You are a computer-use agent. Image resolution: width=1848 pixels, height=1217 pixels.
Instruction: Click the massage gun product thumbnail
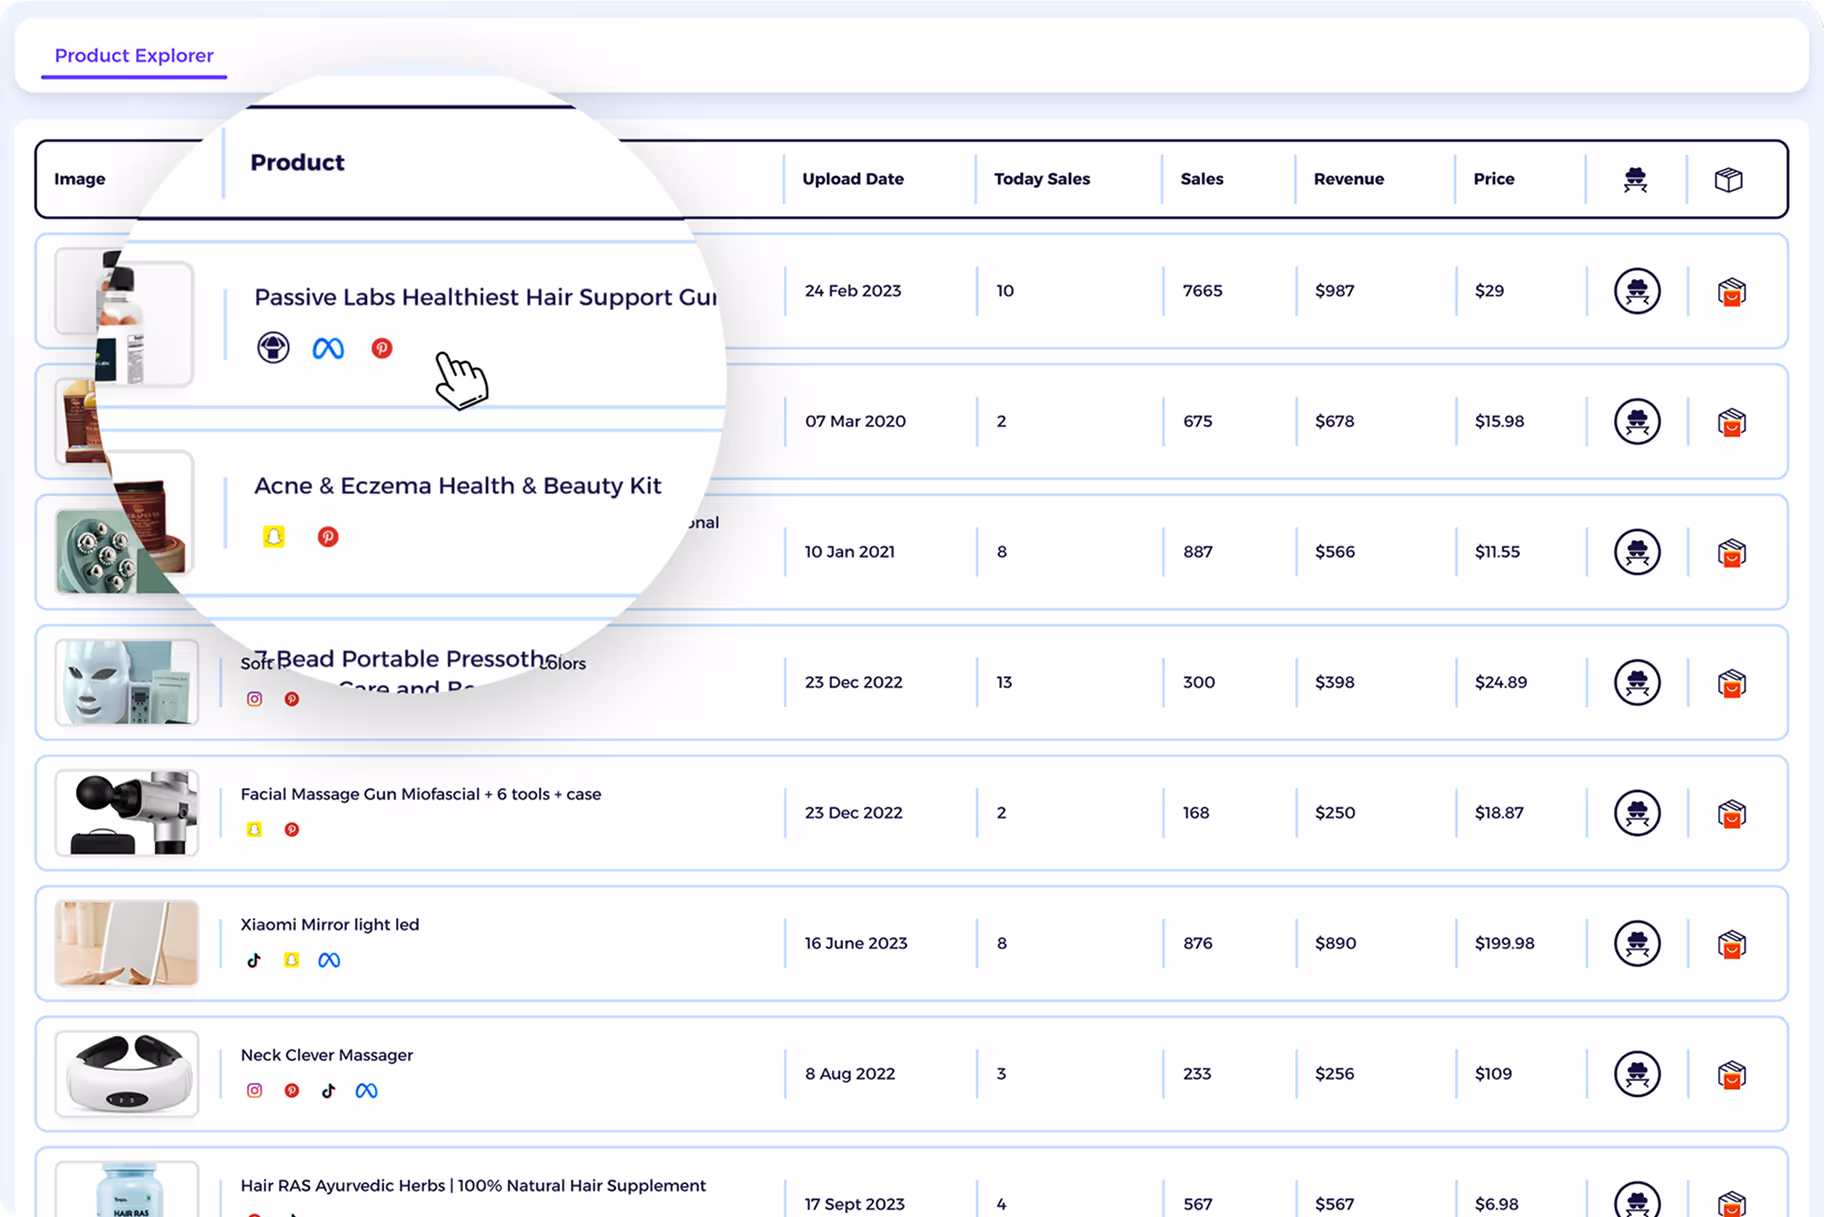click(x=127, y=813)
